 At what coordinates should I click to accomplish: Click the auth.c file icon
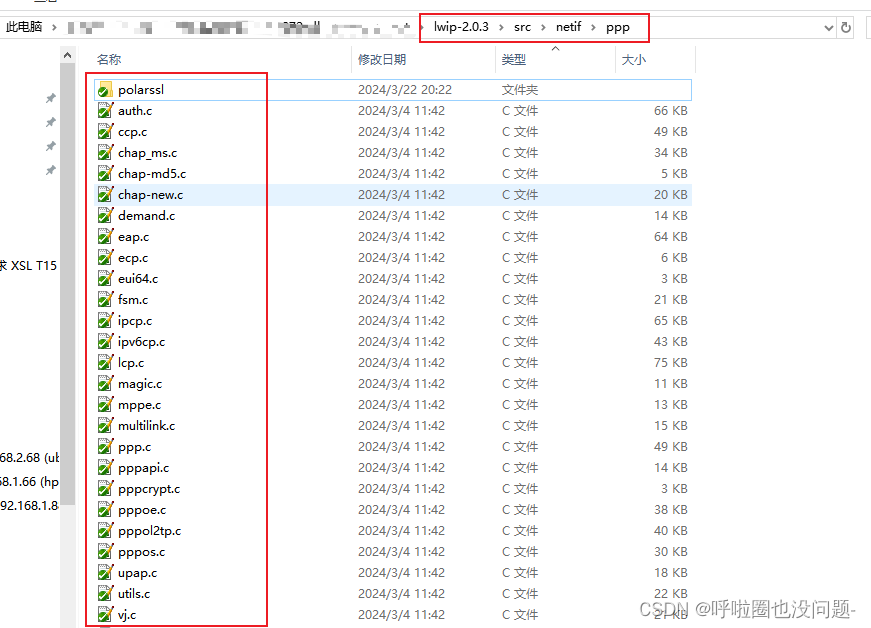(105, 110)
